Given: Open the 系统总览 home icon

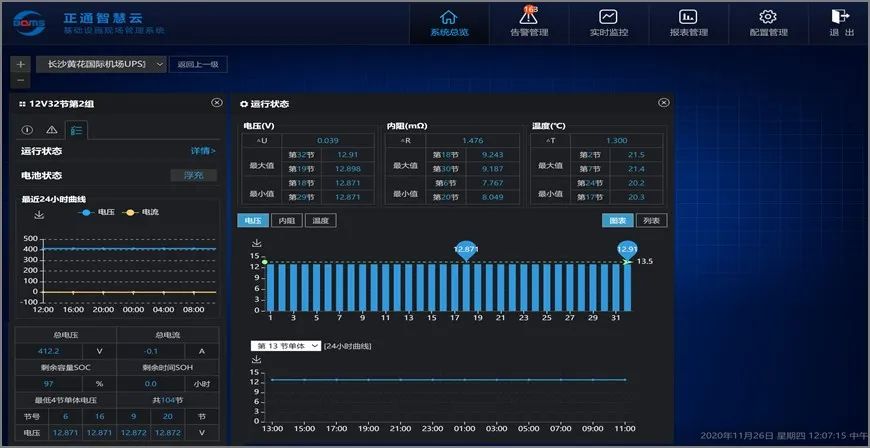Looking at the screenshot, I should pos(449,17).
